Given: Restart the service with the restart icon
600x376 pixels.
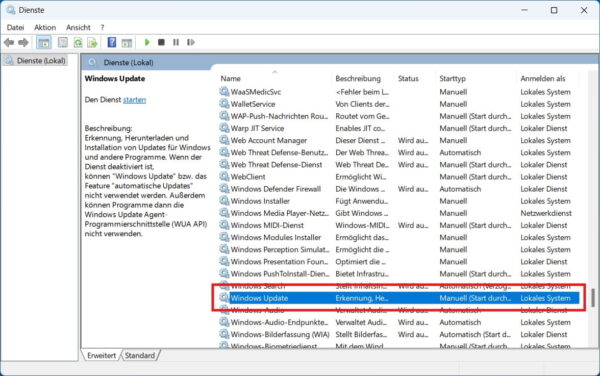Looking at the screenshot, I should click(191, 42).
